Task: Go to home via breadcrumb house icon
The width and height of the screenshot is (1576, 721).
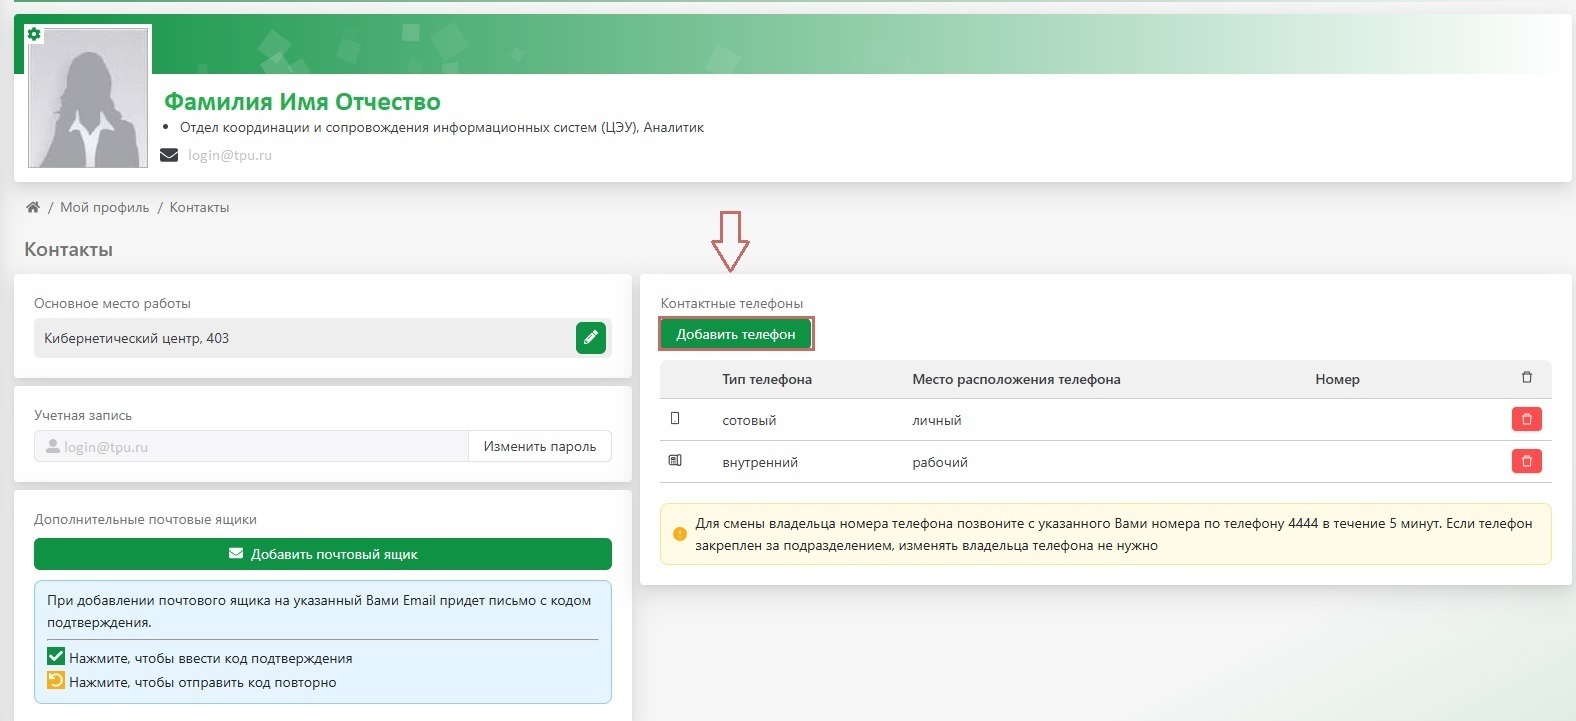Action: [x=33, y=207]
